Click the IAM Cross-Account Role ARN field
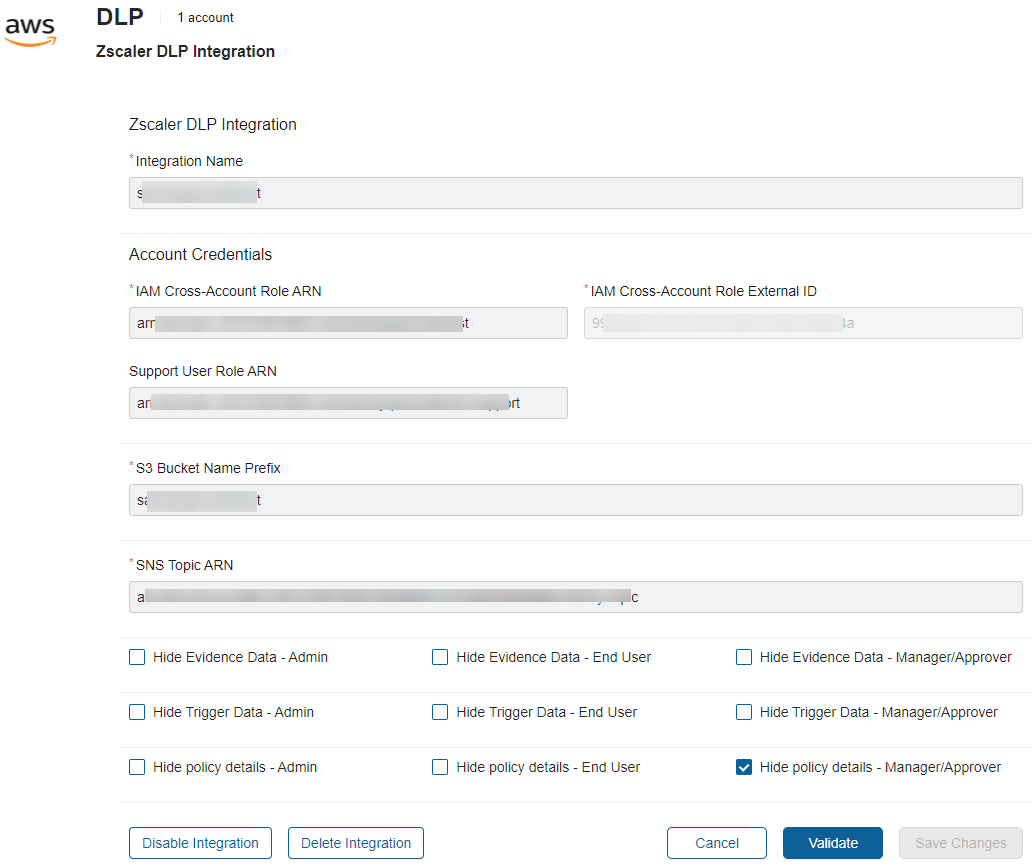This screenshot has height=867, width=1035. pos(348,323)
